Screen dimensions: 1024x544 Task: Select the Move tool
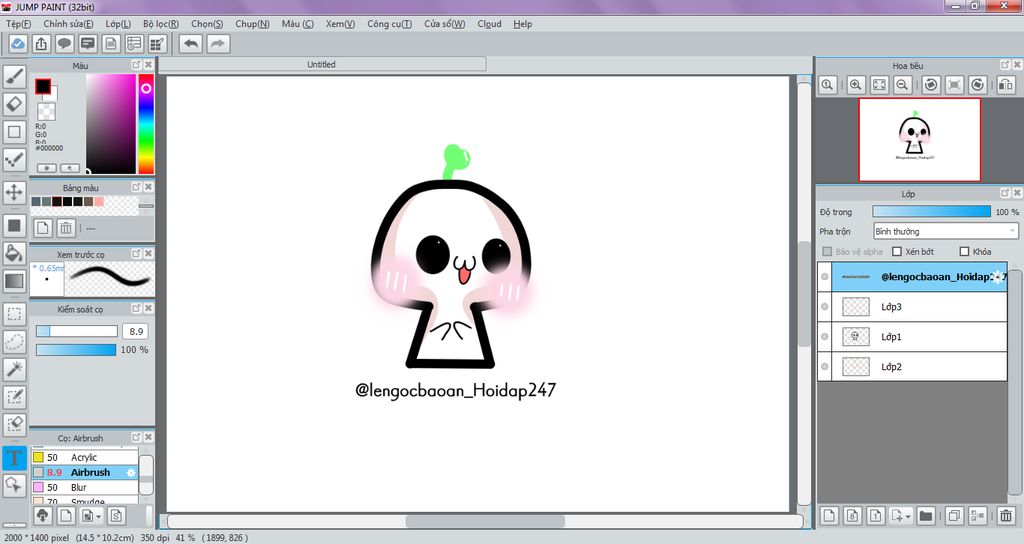point(14,193)
